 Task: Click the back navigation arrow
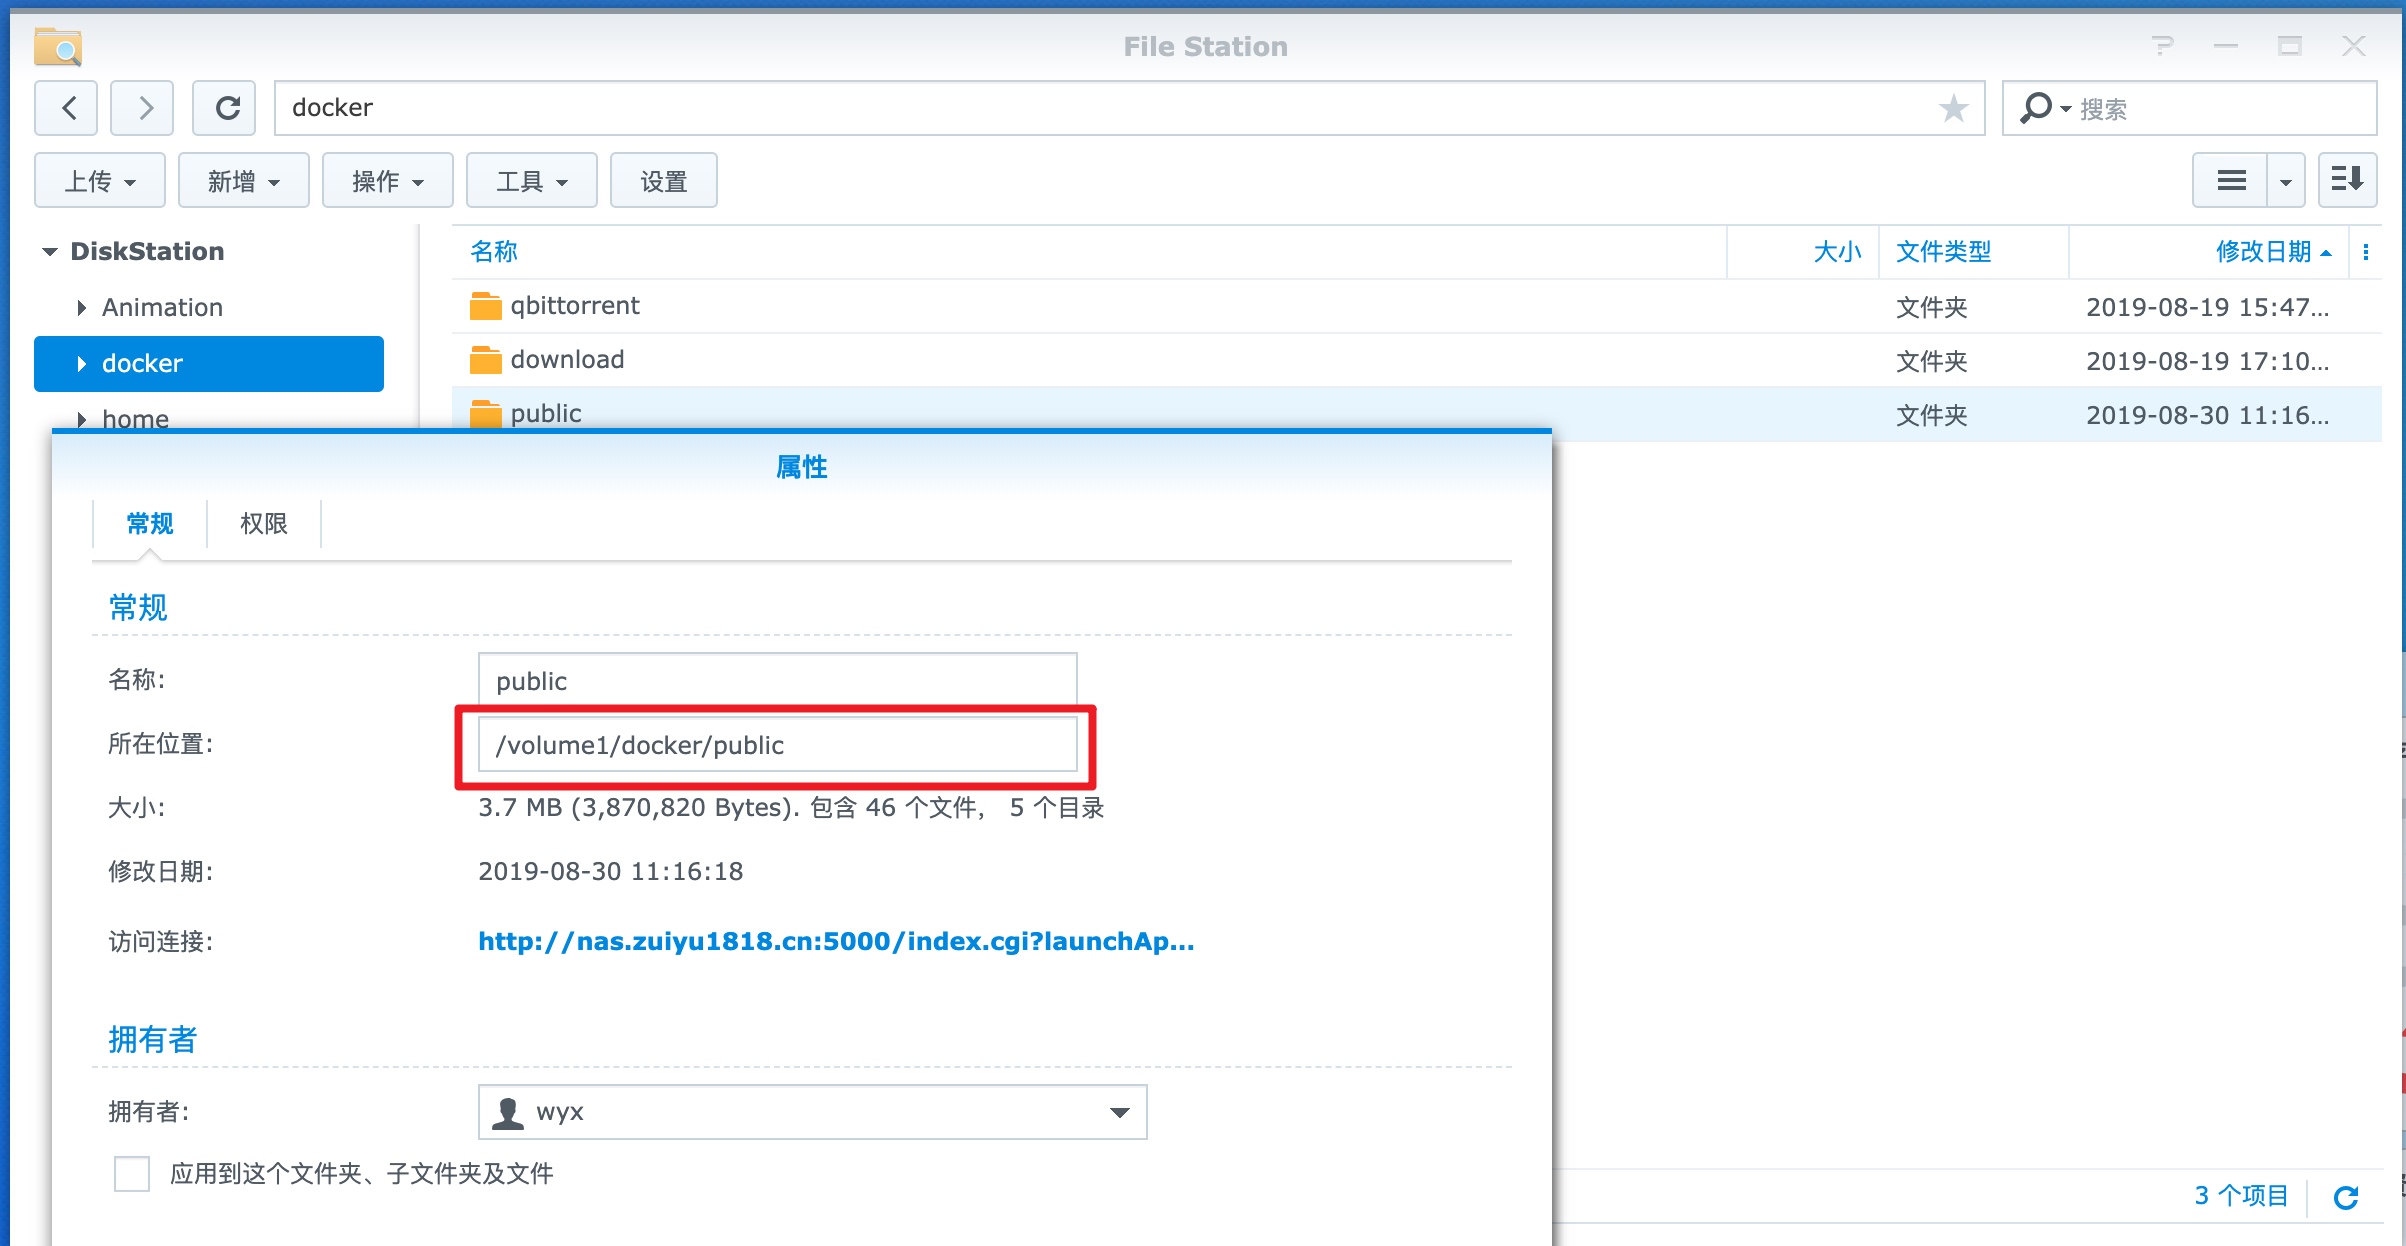click(67, 108)
